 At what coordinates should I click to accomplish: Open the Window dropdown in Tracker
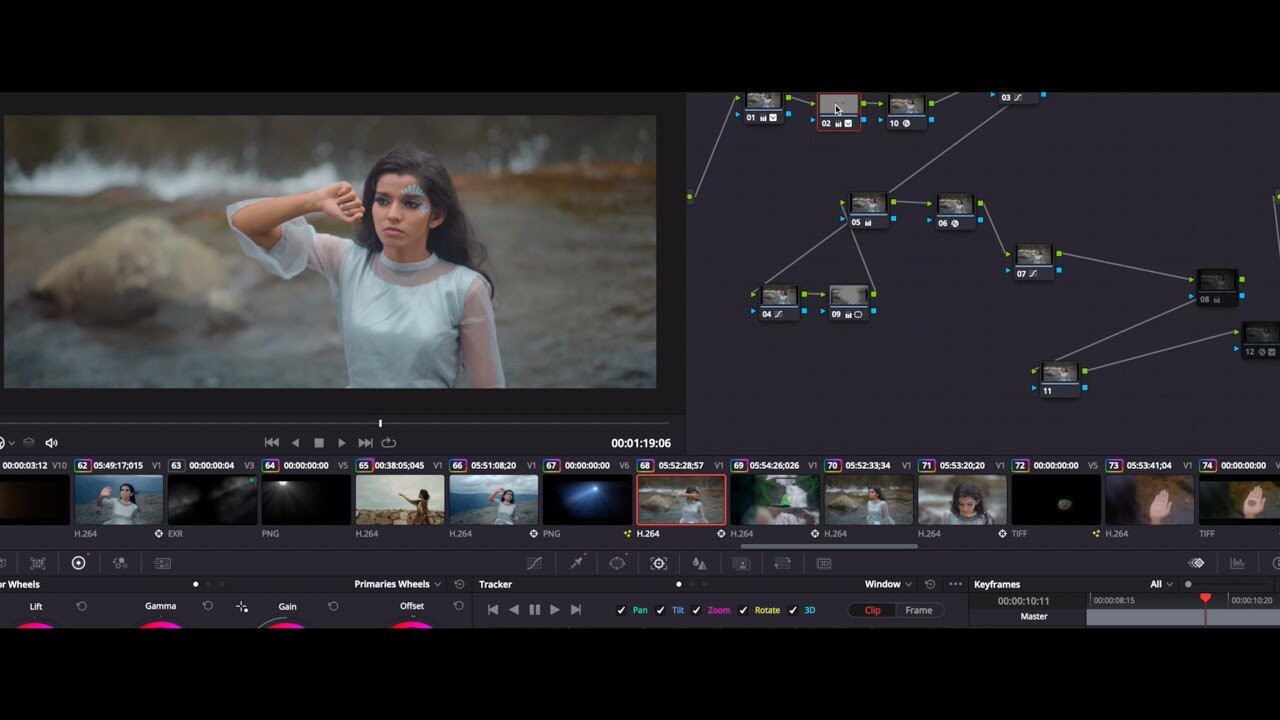click(x=888, y=583)
